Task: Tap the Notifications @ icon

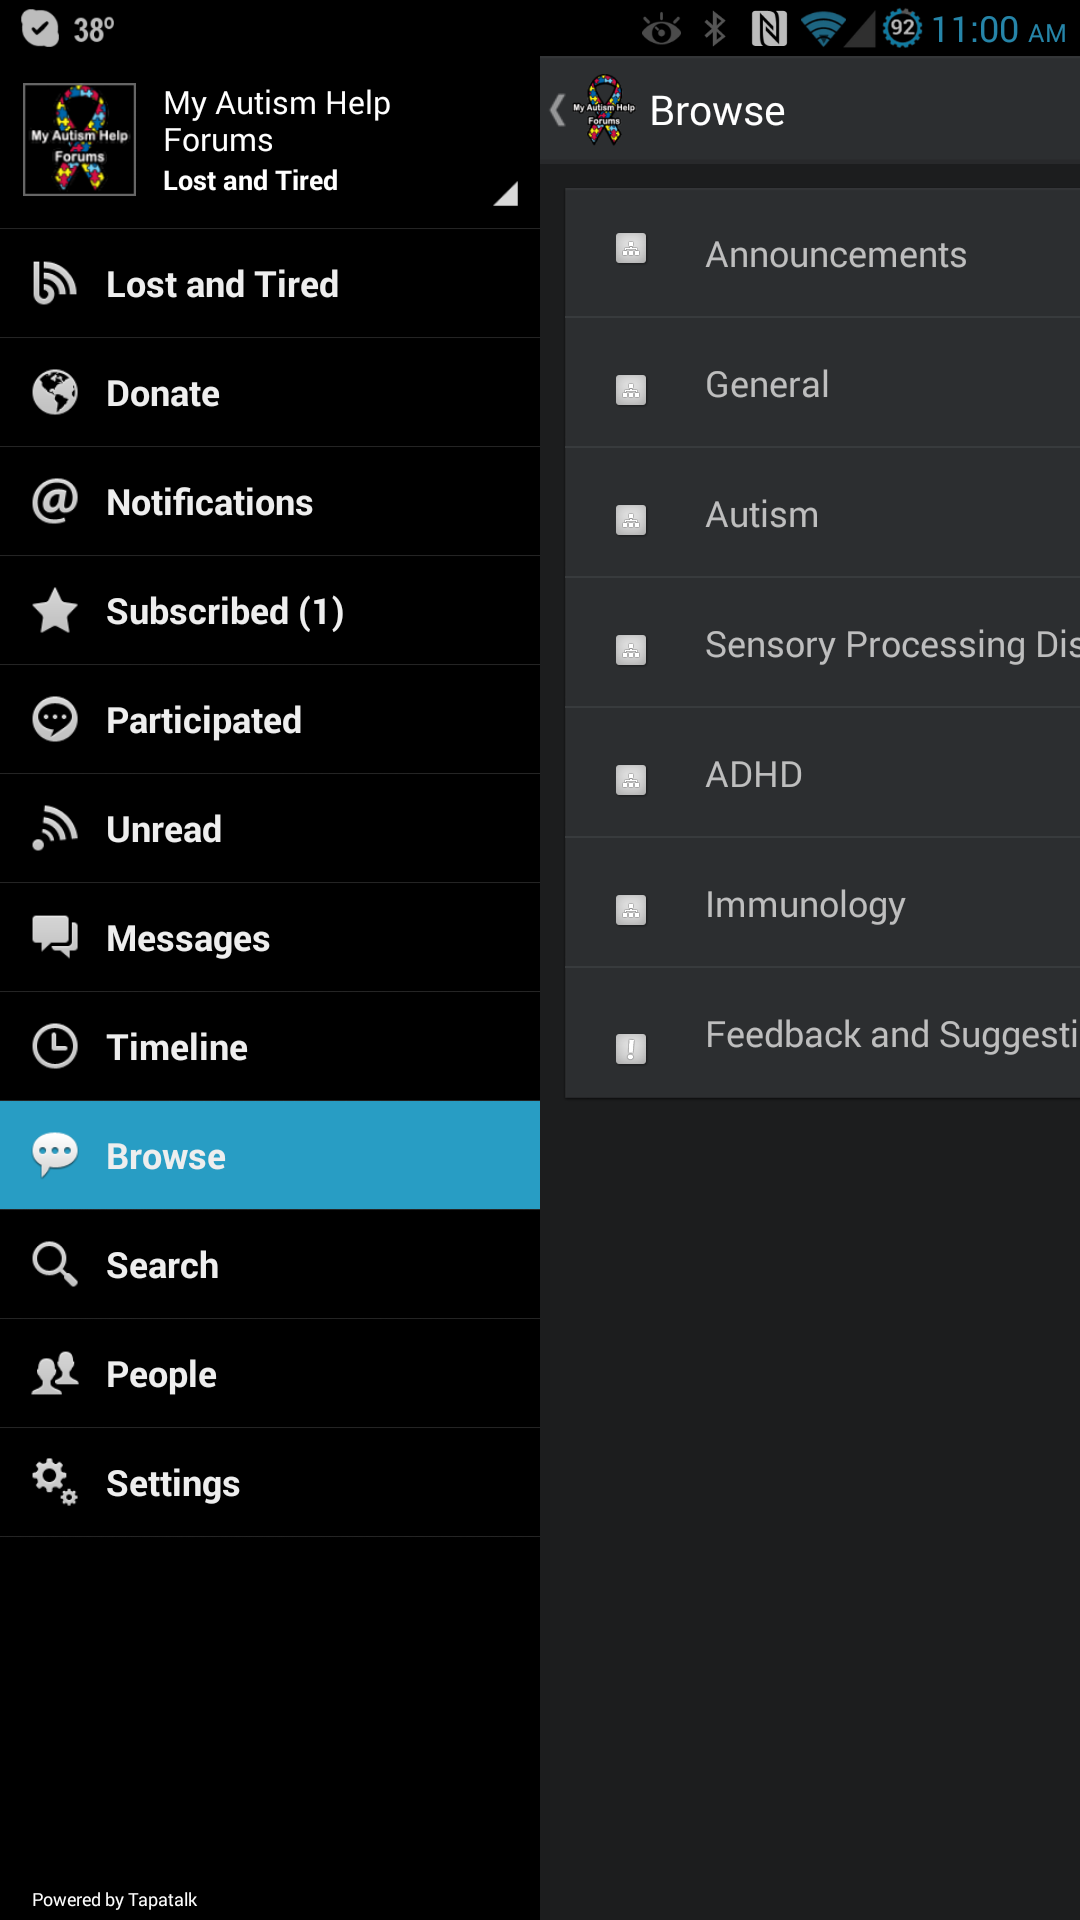Action: (x=54, y=501)
